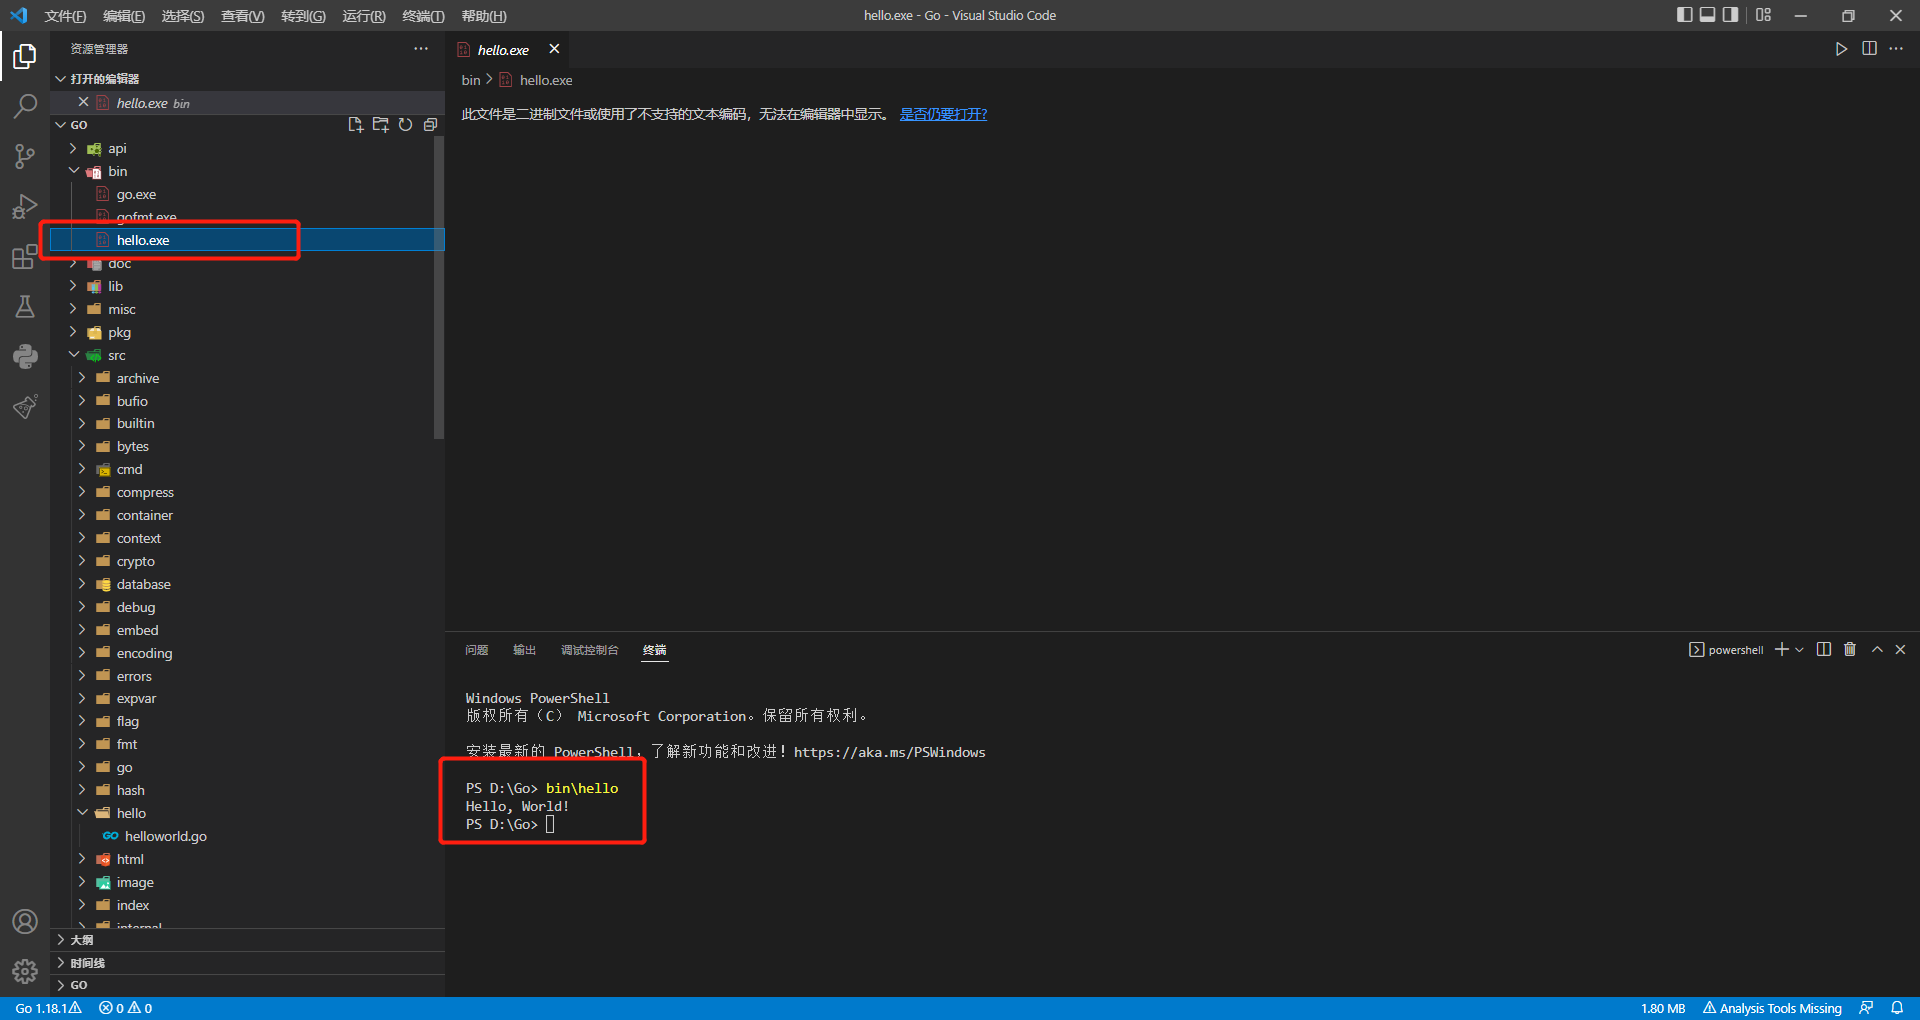The height and width of the screenshot is (1020, 1920).
Task: Open helloworld.go in the file tree
Action: pyautogui.click(x=165, y=836)
